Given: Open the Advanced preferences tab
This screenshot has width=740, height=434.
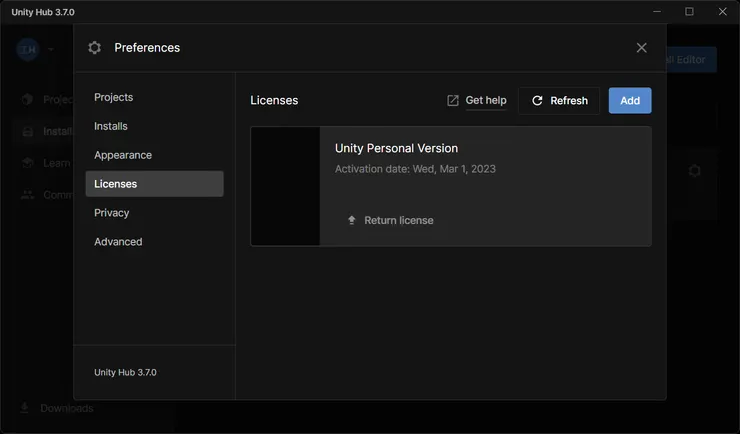Looking at the screenshot, I should 118,242.
